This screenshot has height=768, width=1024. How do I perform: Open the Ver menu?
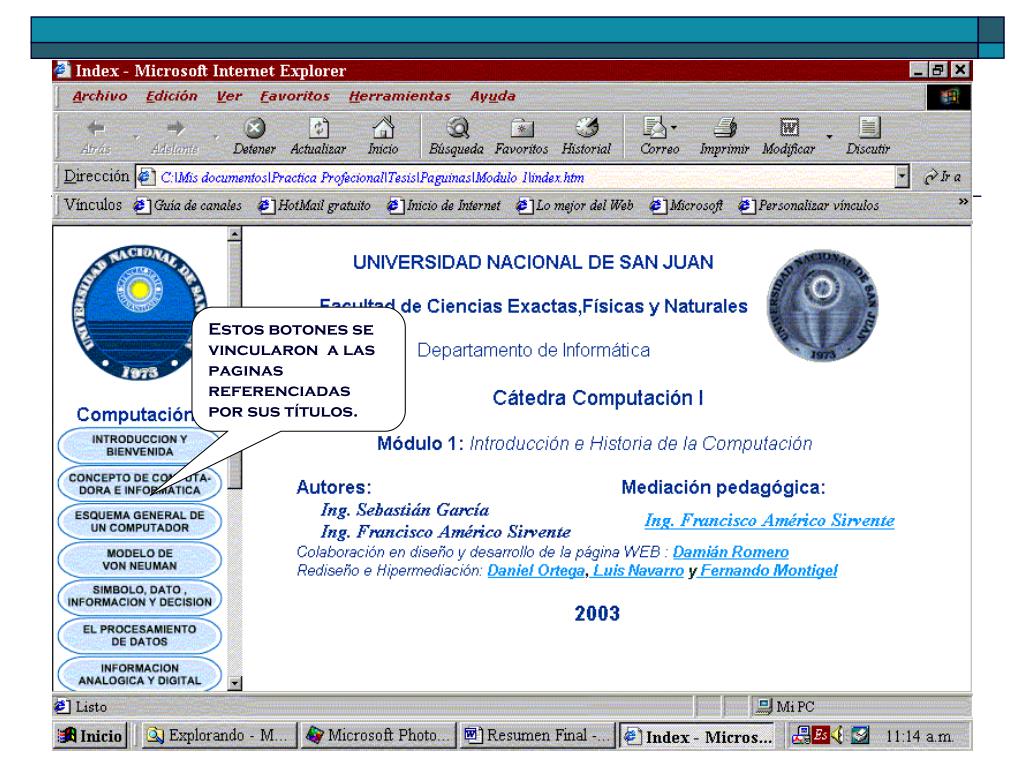click(x=229, y=96)
